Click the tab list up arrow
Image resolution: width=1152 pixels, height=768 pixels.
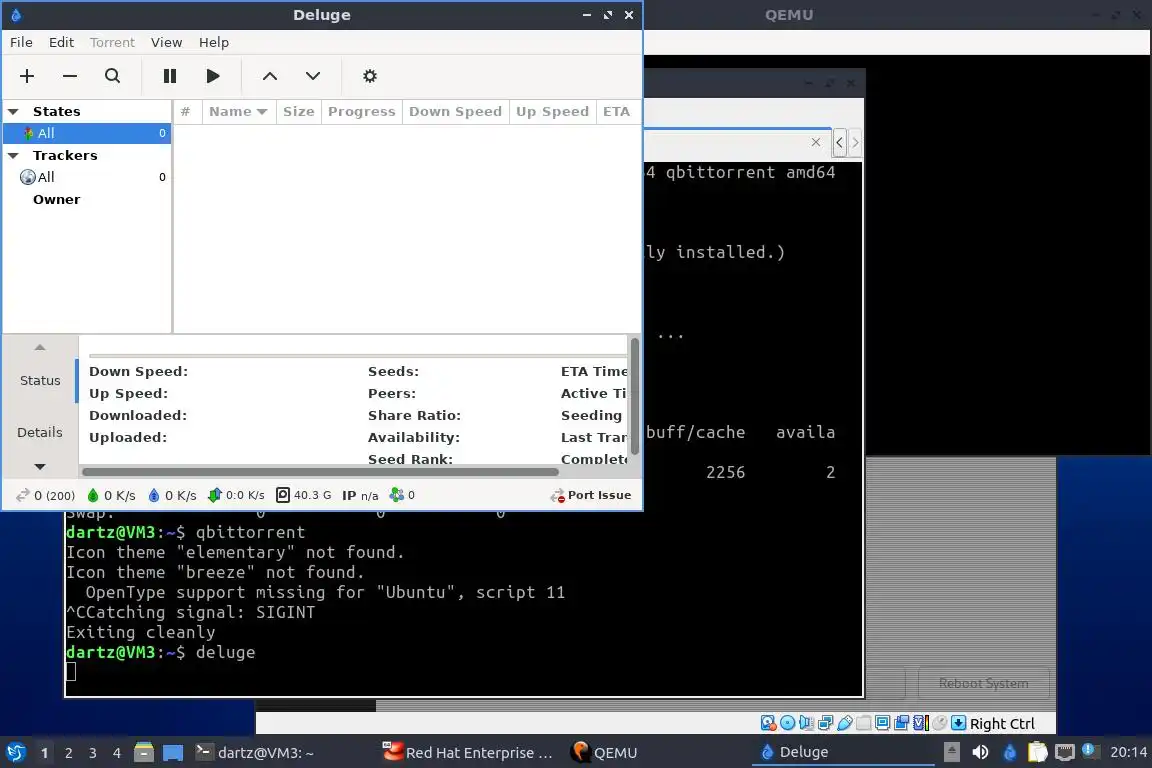point(40,348)
